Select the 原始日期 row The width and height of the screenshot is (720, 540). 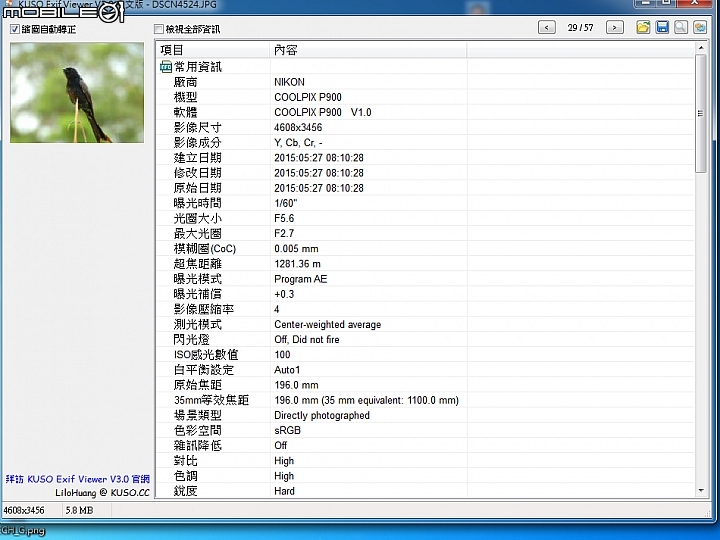pyautogui.click(x=425, y=188)
